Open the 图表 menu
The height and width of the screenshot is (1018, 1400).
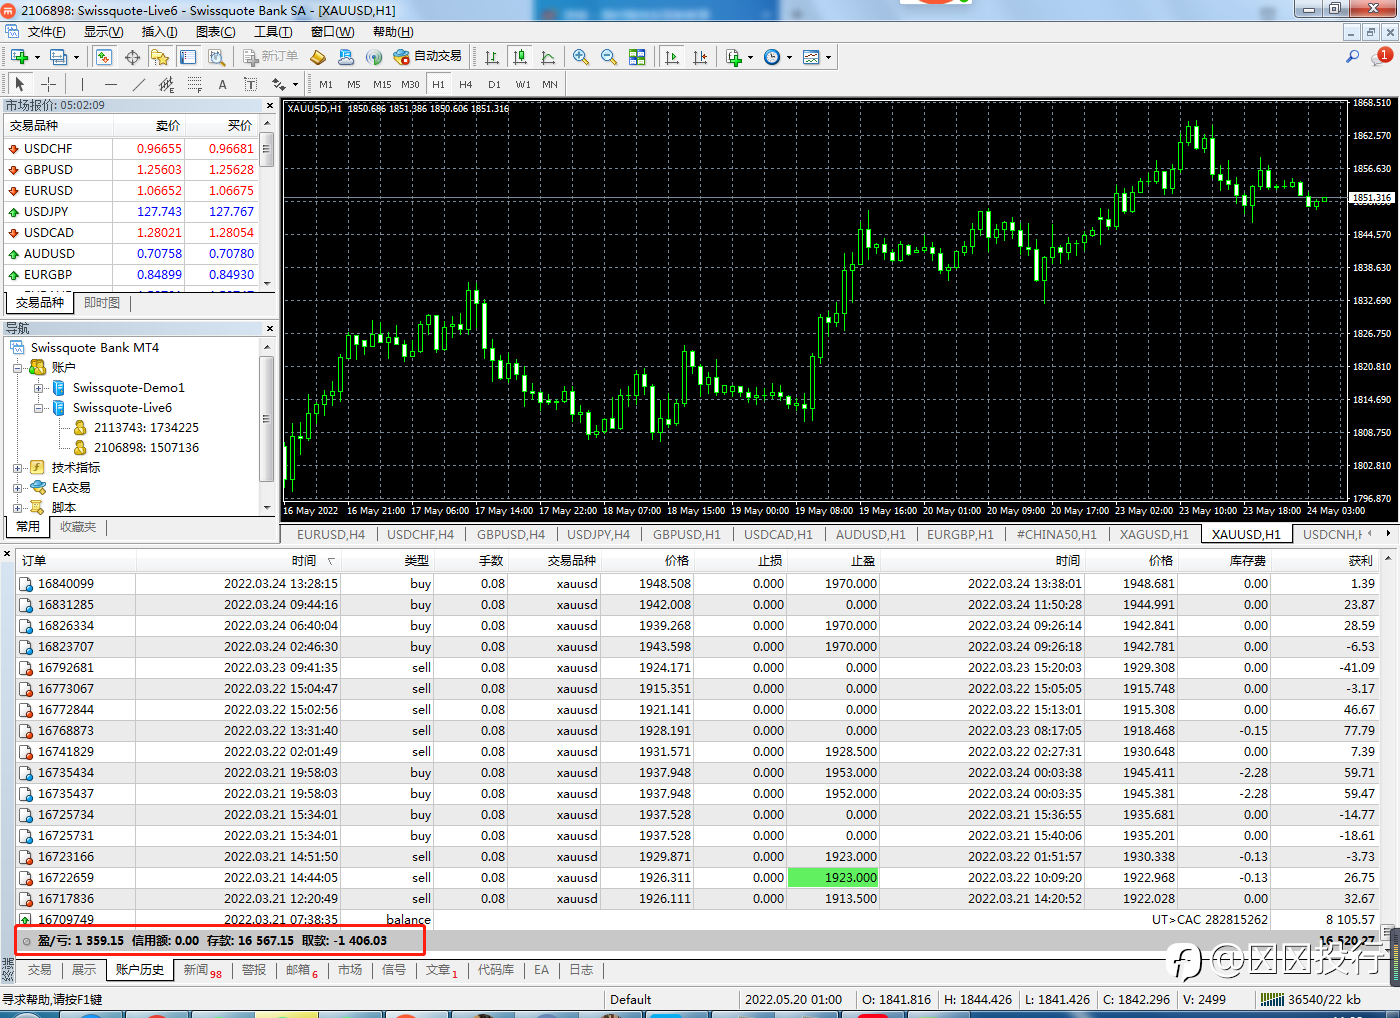coord(215,32)
